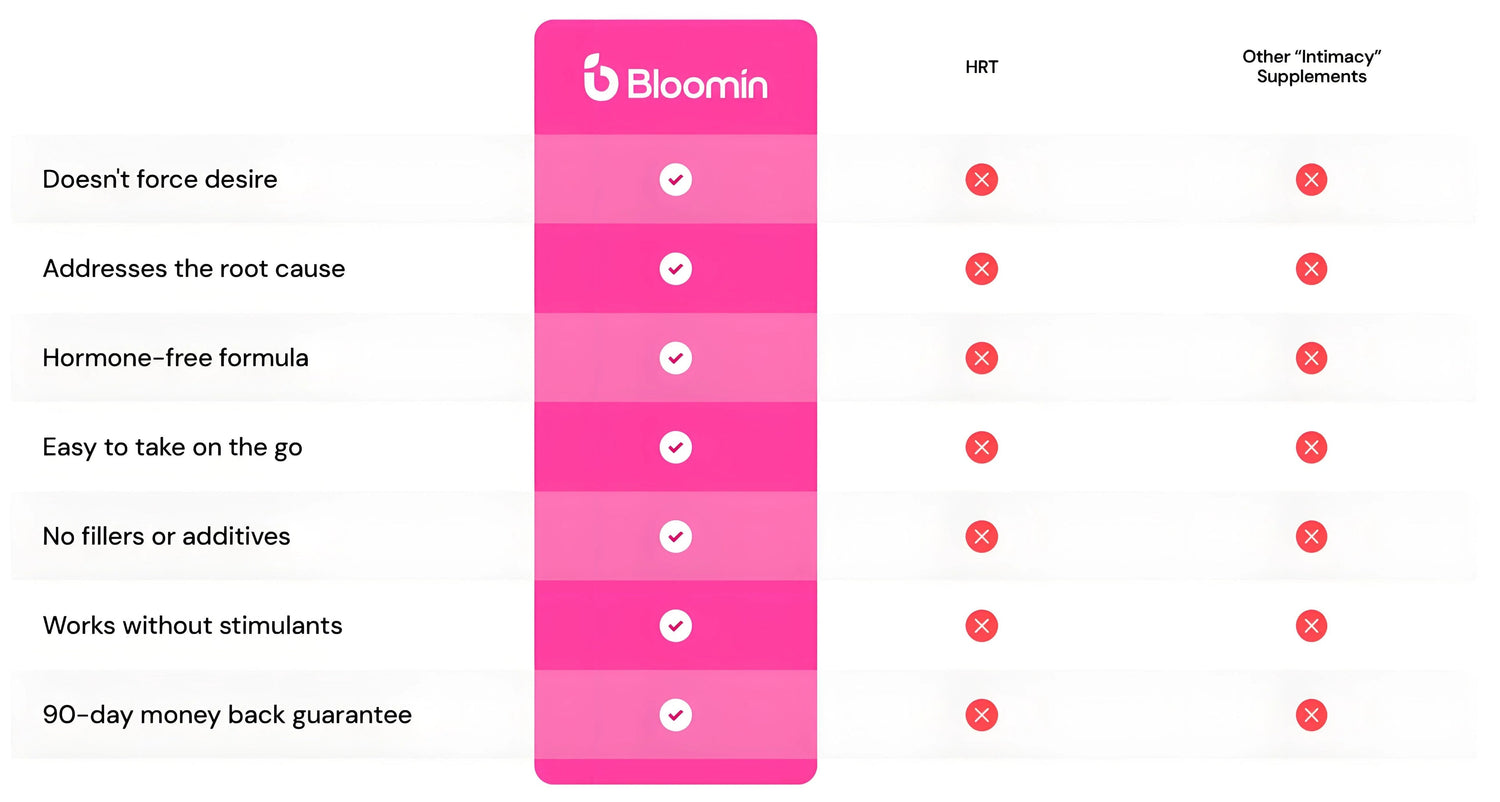Click HRT red X for Easy to take on go

click(982, 447)
